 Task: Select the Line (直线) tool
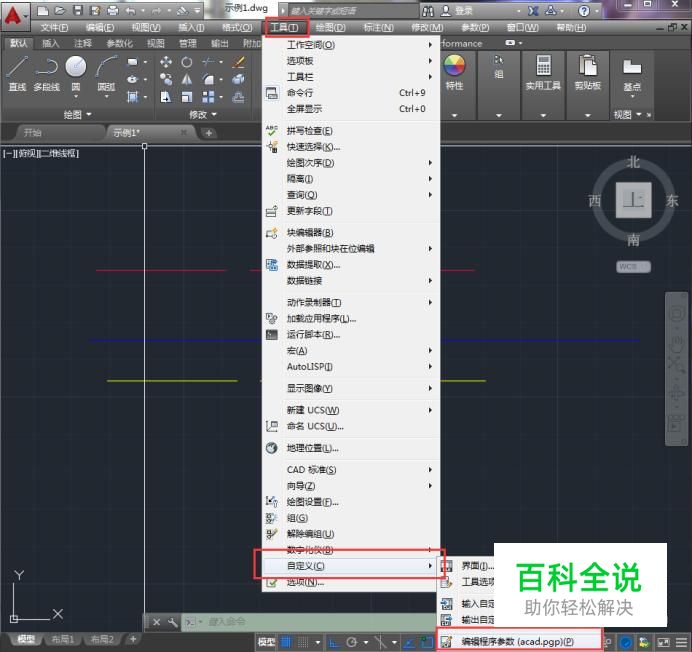click(17, 73)
